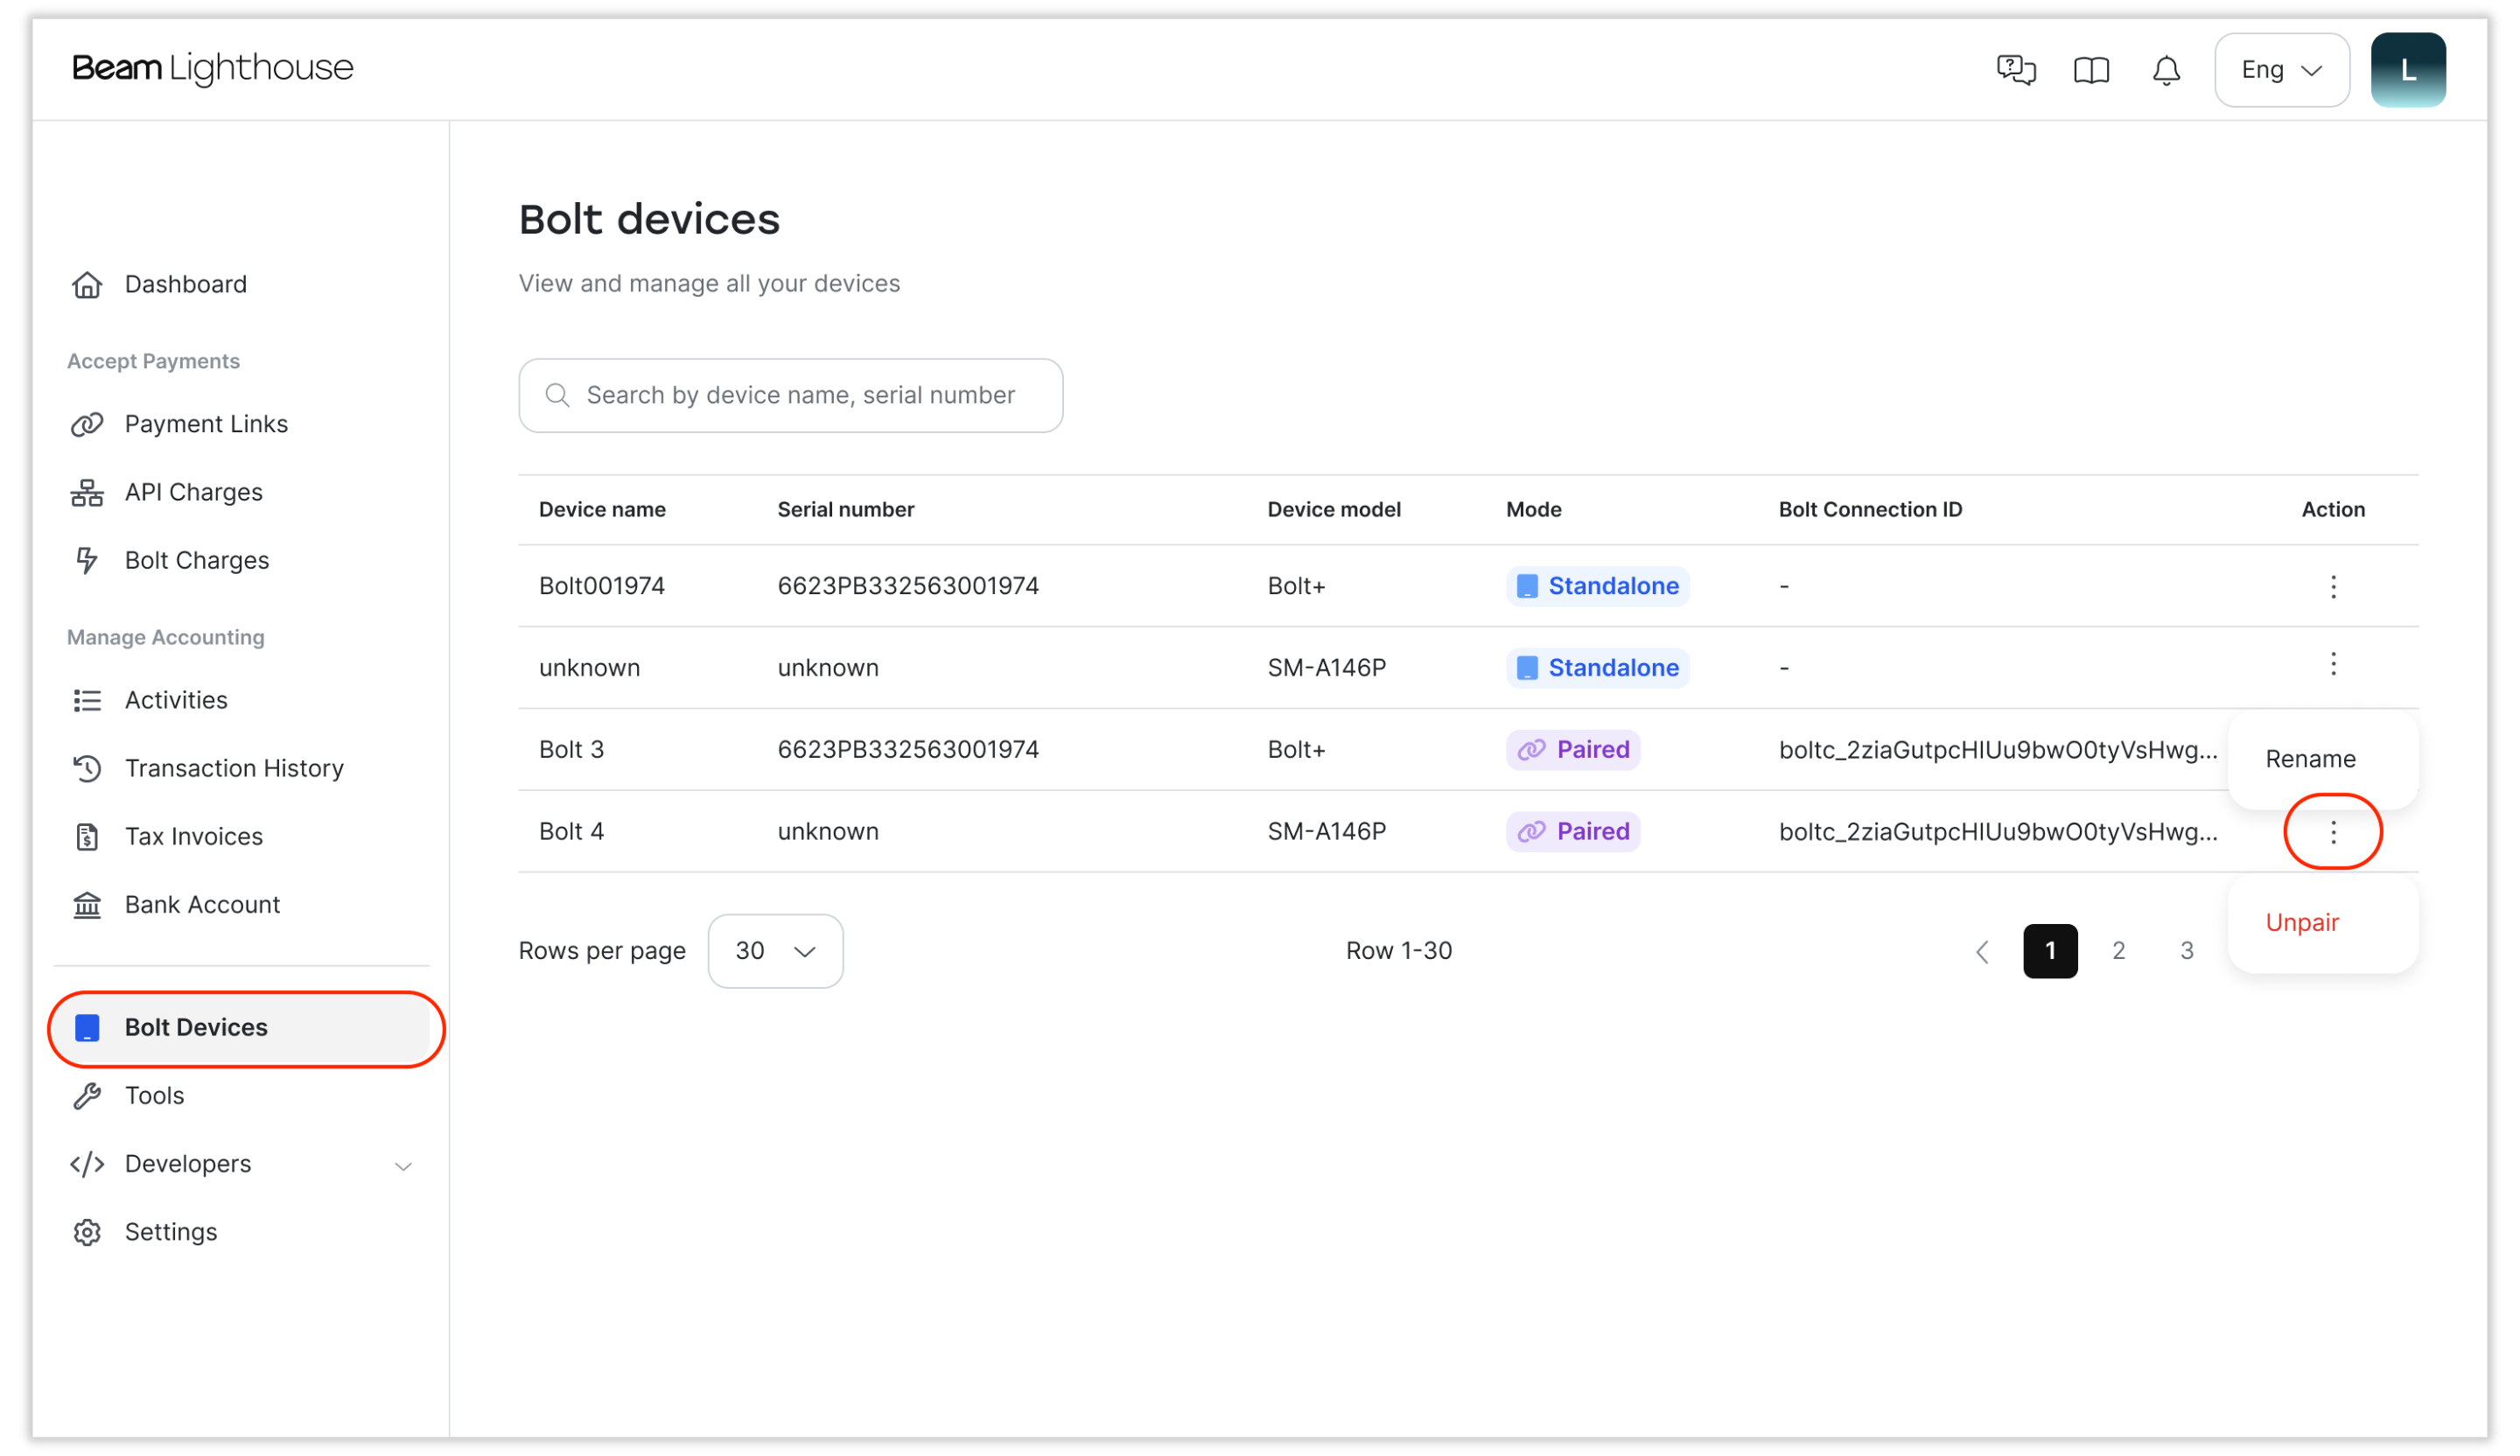
Task: Click the Tools wrench icon
Action: tap(87, 1096)
